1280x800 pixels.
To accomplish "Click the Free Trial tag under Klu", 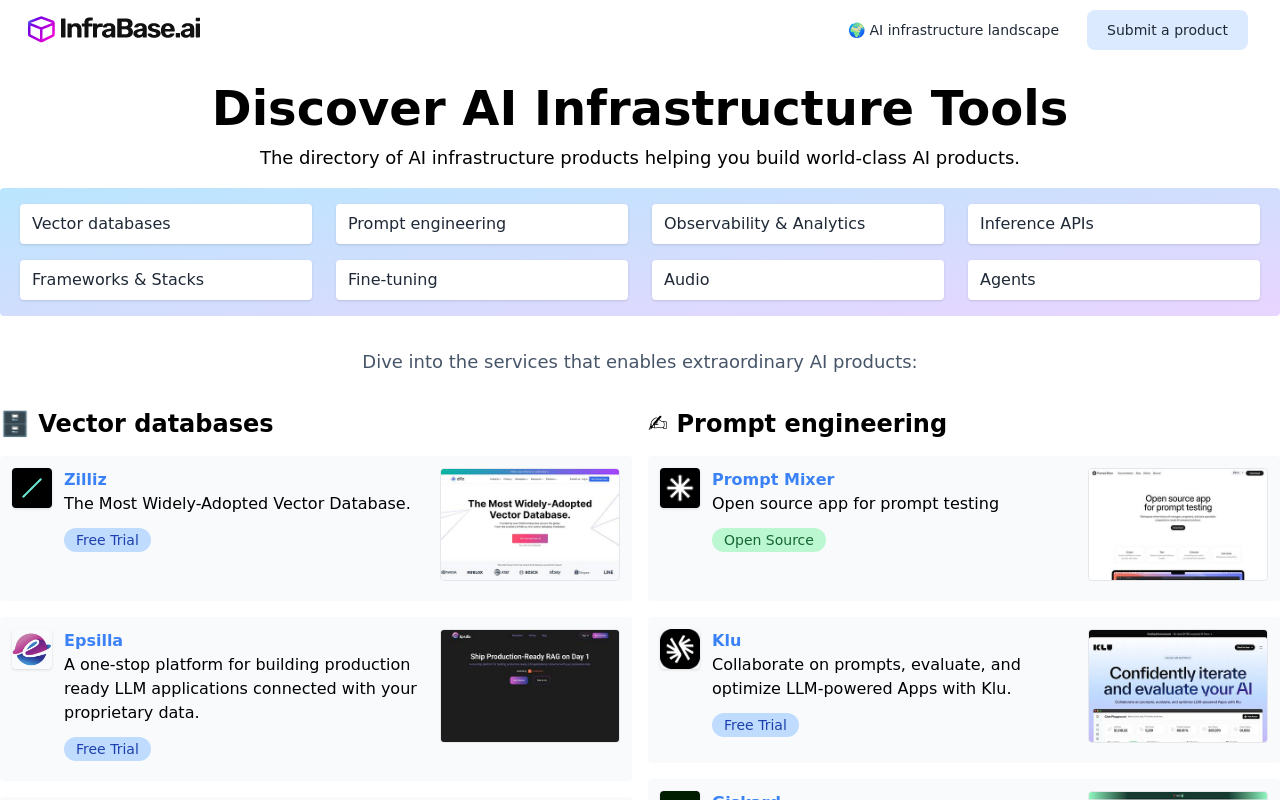I will 755,725.
